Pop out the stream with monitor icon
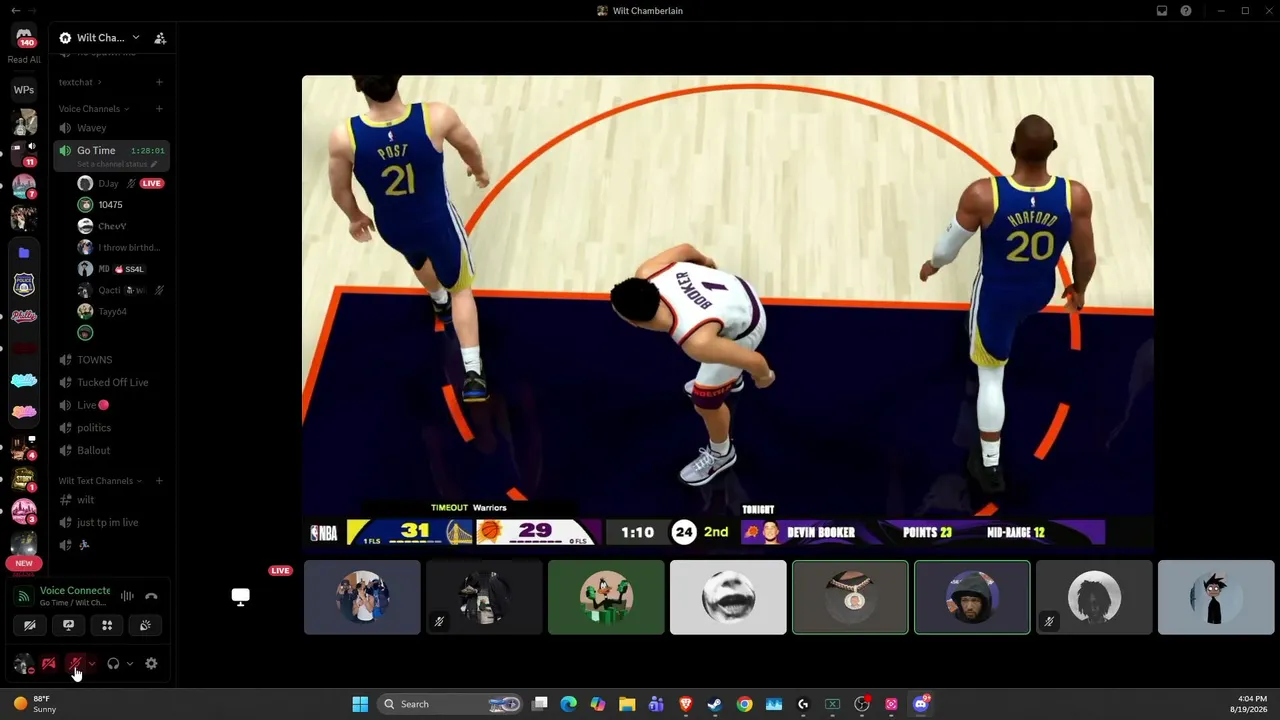The width and height of the screenshot is (1280, 720). point(240,597)
